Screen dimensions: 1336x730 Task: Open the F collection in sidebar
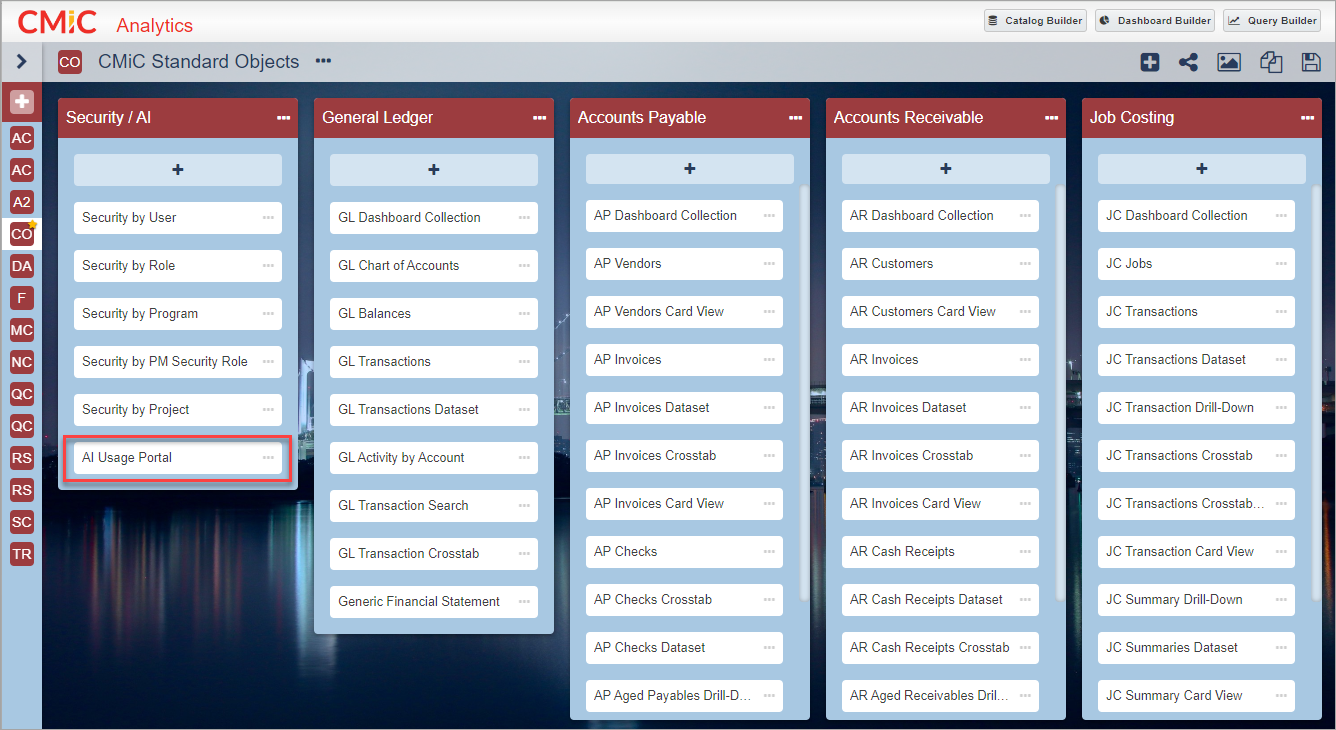click(x=22, y=298)
